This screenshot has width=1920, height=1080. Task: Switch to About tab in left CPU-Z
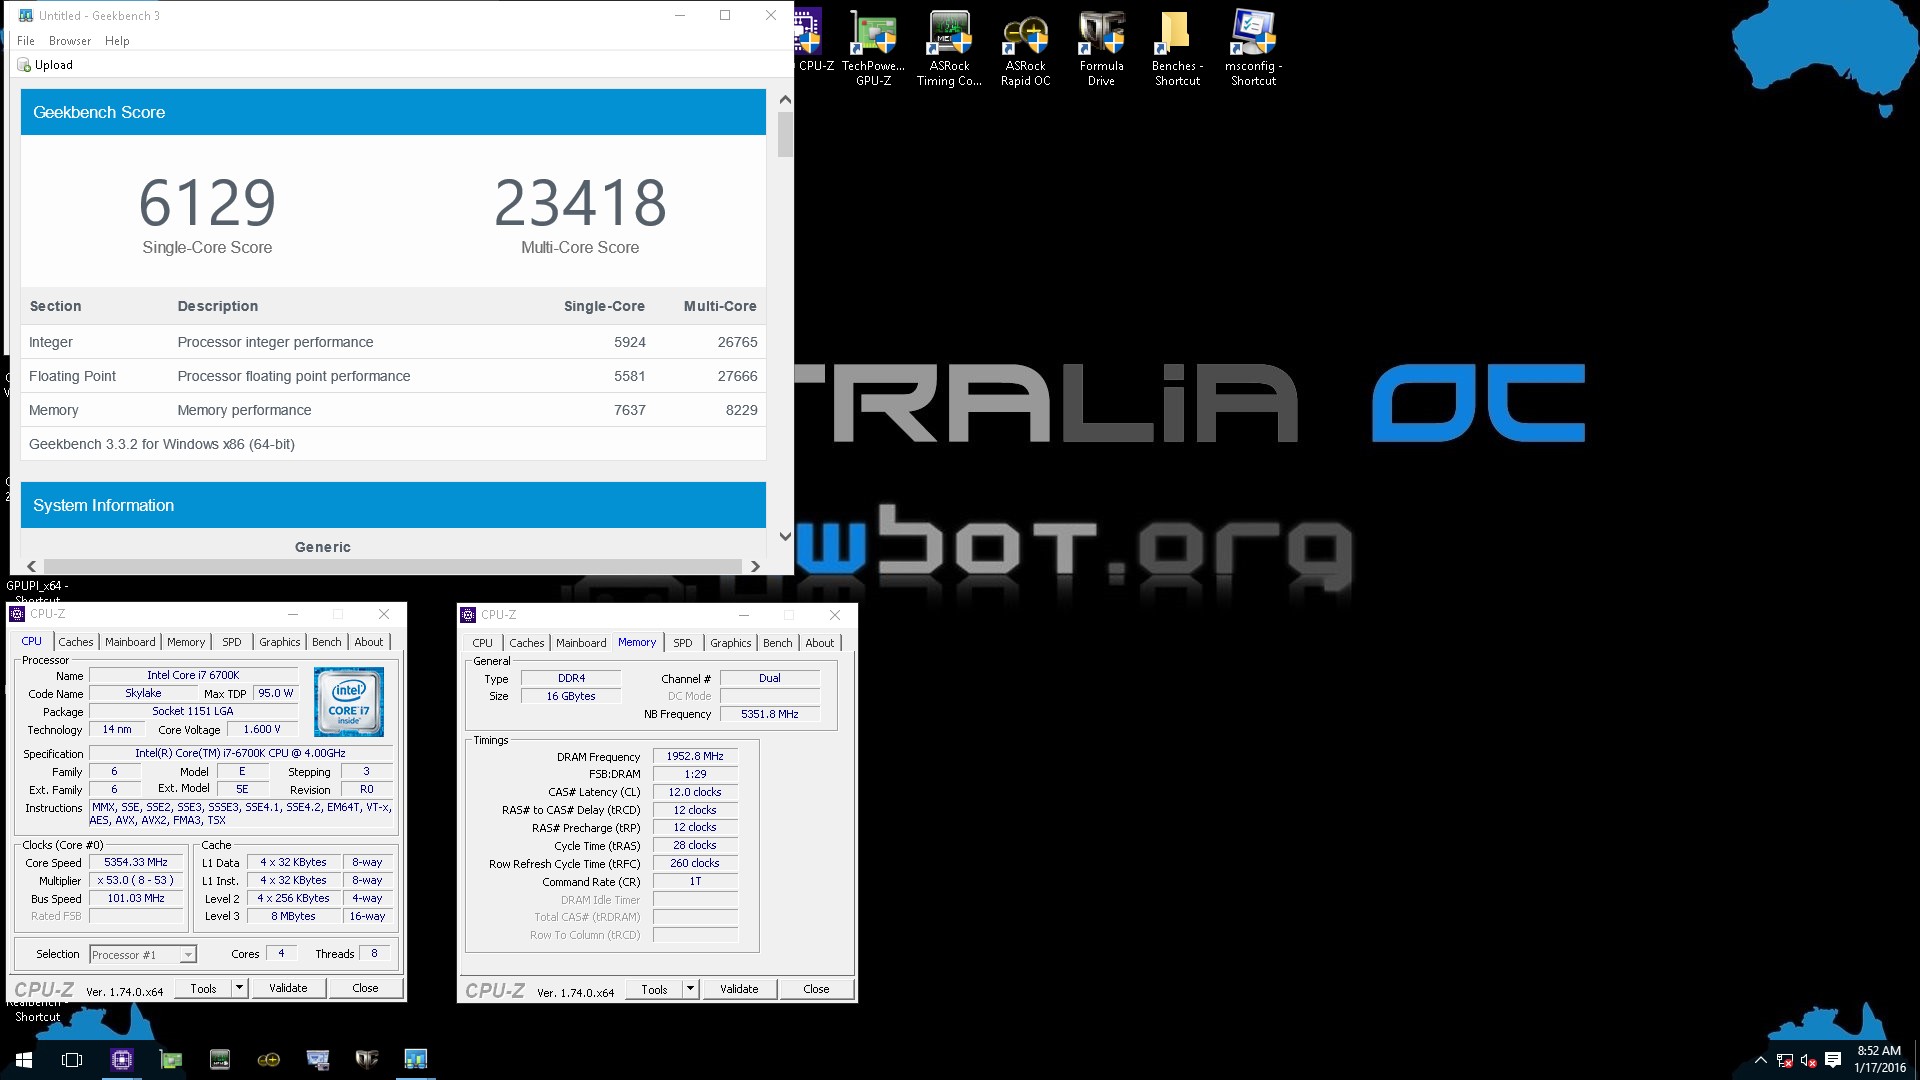click(x=369, y=642)
